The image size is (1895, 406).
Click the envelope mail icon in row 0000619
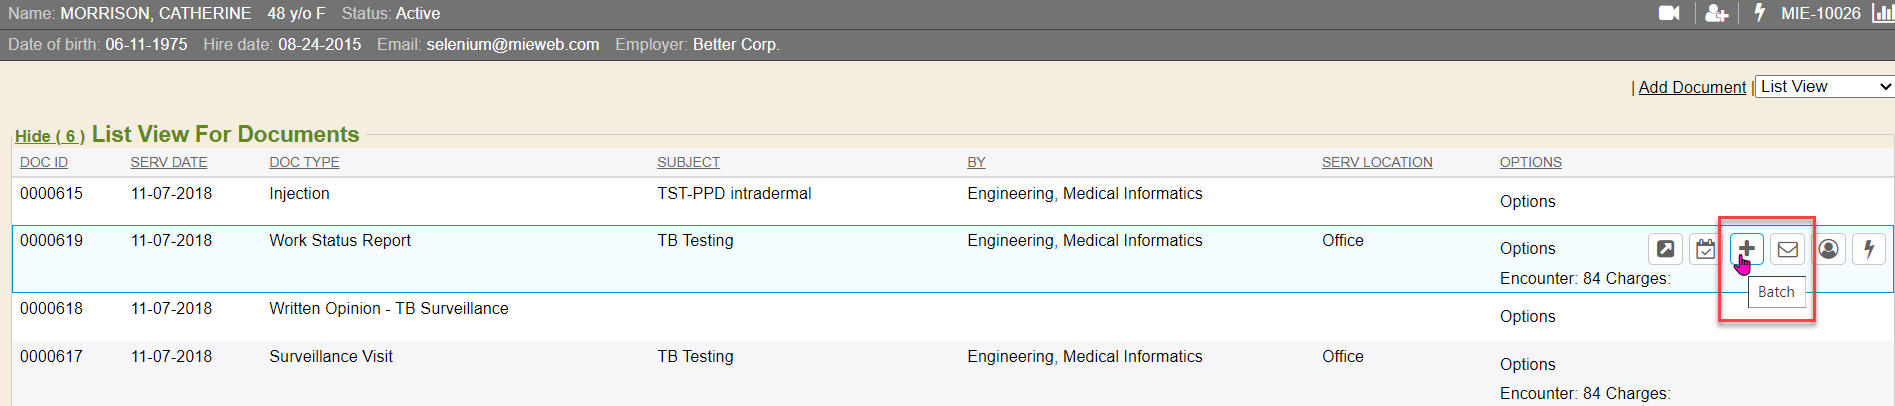coord(1788,249)
